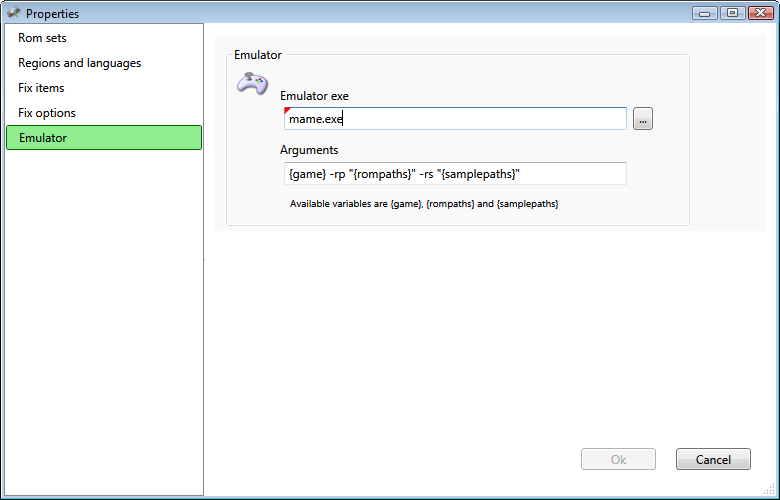This screenshot has height=500, width=780.
Task: Dismiss the dialog with the Cancel button
Action: pos(713,459)
